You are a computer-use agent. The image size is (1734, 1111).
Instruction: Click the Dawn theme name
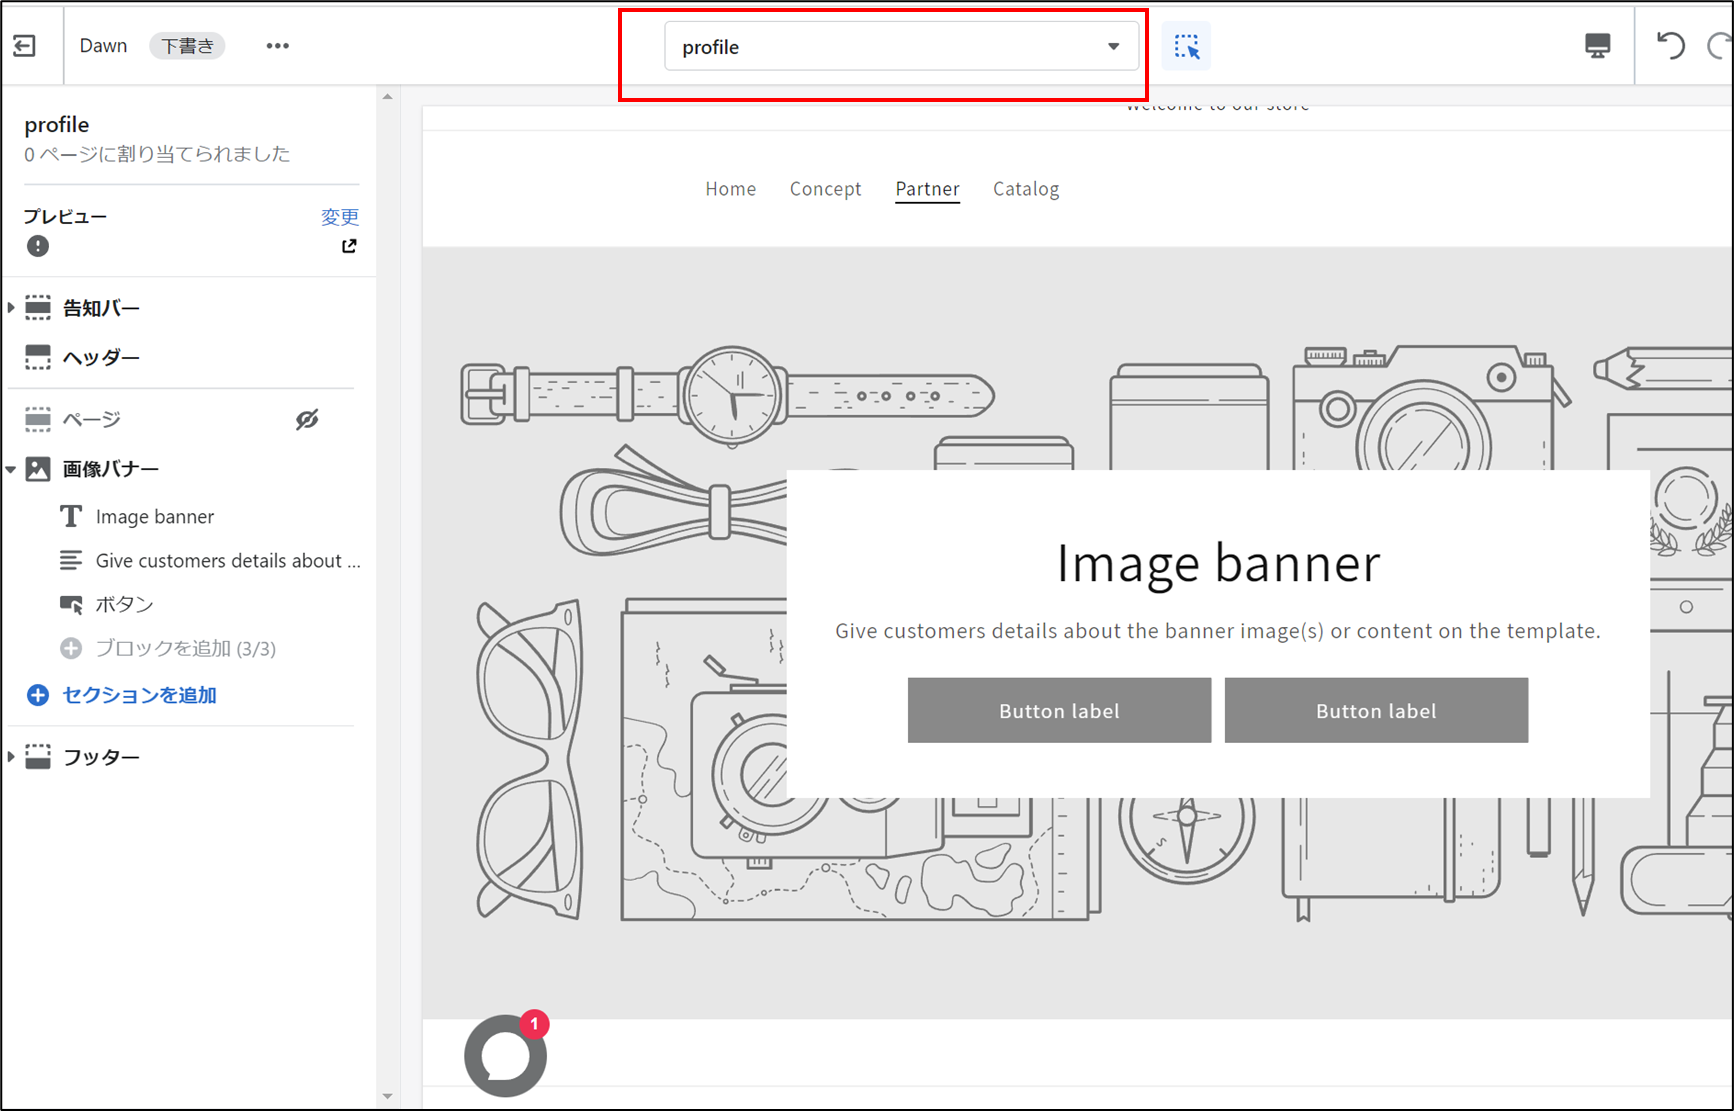pos(103,46)
